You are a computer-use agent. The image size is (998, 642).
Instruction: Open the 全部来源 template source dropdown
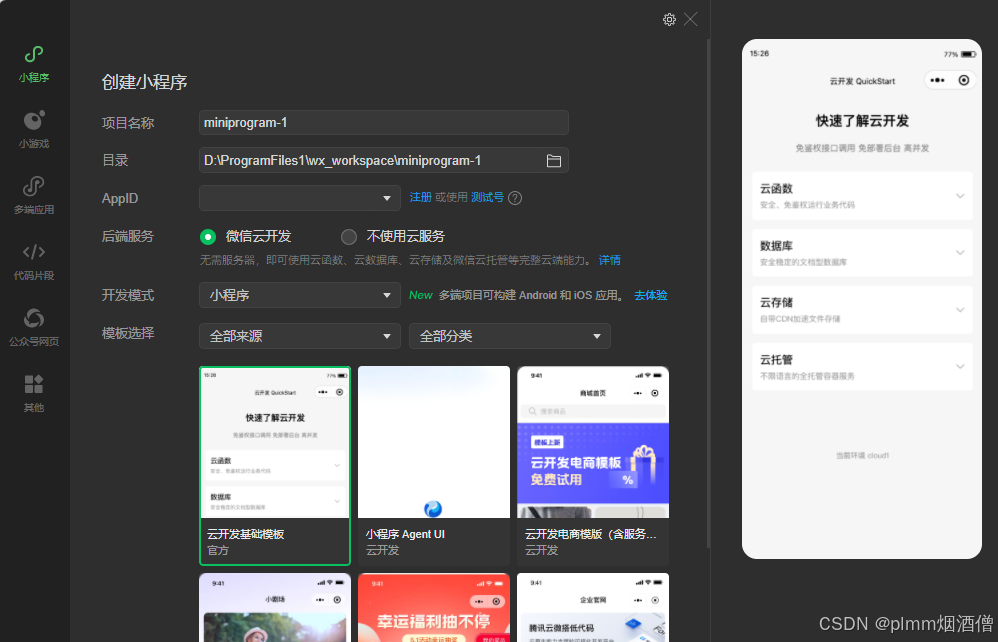point(300,336)
